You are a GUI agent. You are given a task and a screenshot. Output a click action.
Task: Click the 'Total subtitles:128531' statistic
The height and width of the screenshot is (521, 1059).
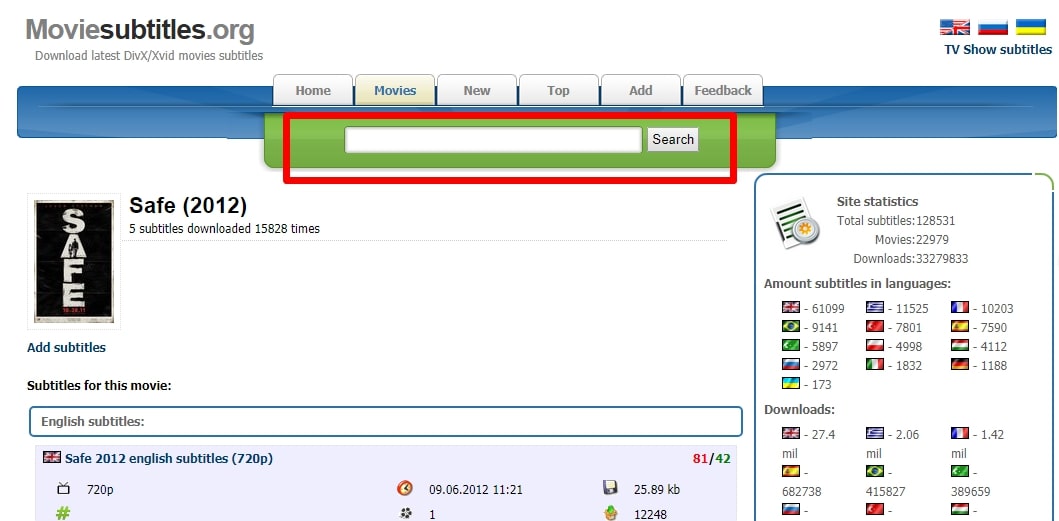point(896,220)
